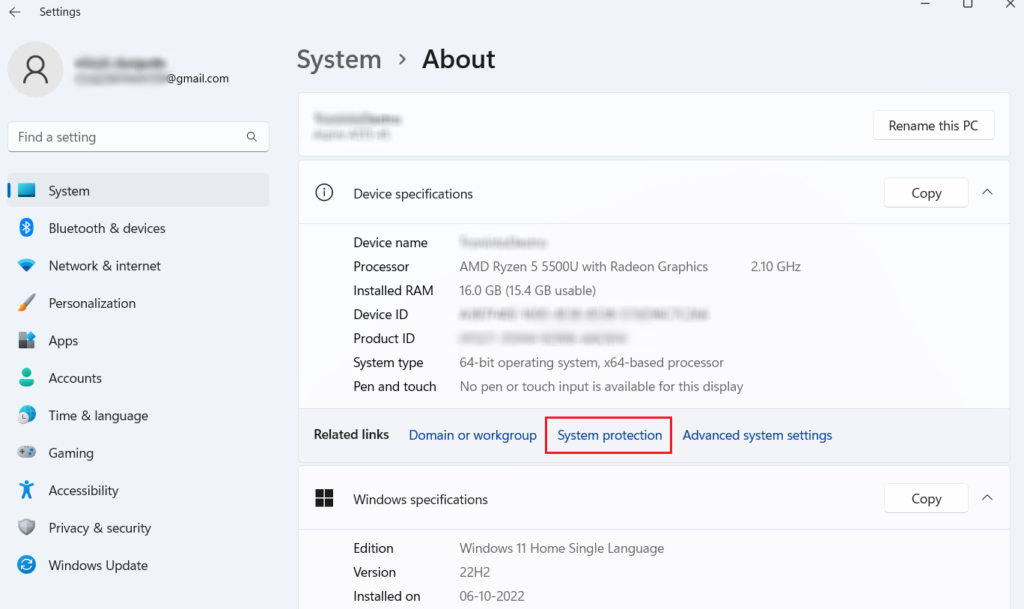Click the back arrow in Settings header
The image size is (1024, 609).
(x=15, y=12)
